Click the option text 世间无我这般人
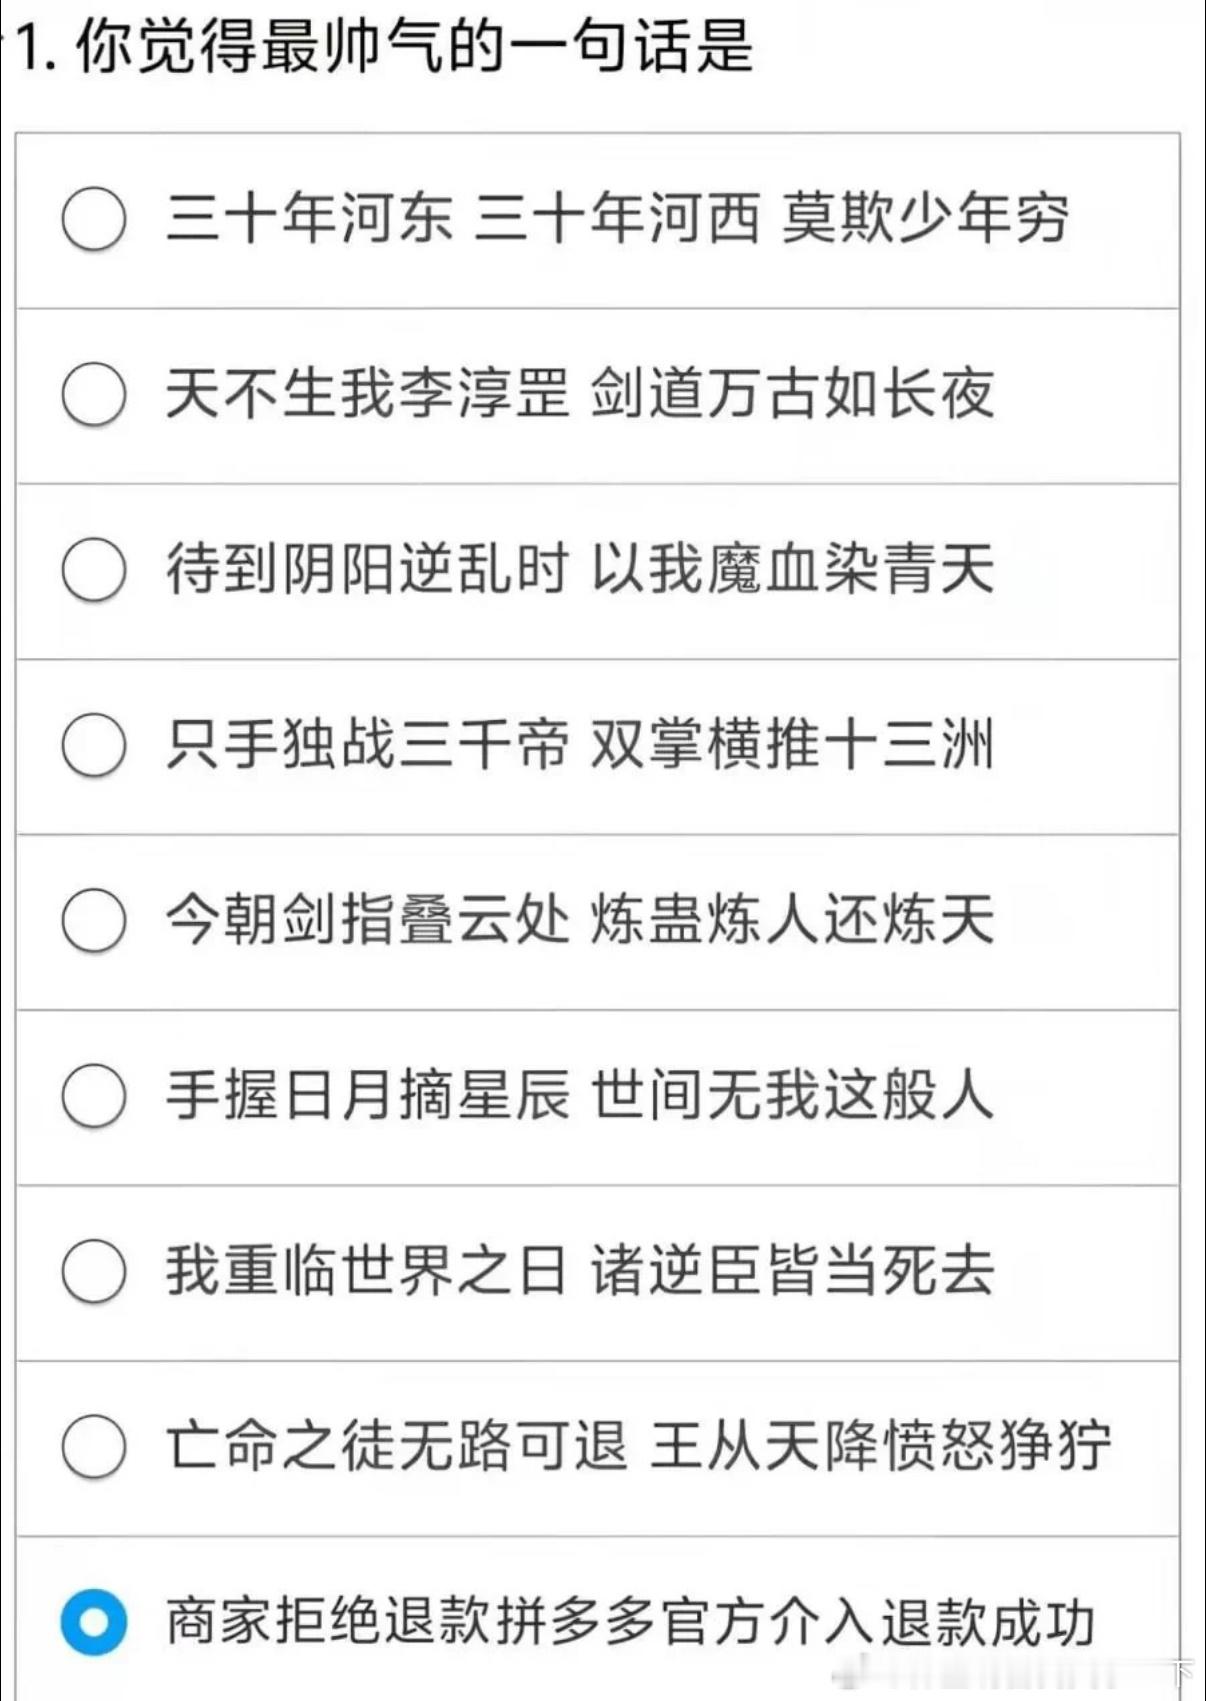Image resolution: width=1206 pixels, height=1701 pixels. click(x=792, y=1096)
